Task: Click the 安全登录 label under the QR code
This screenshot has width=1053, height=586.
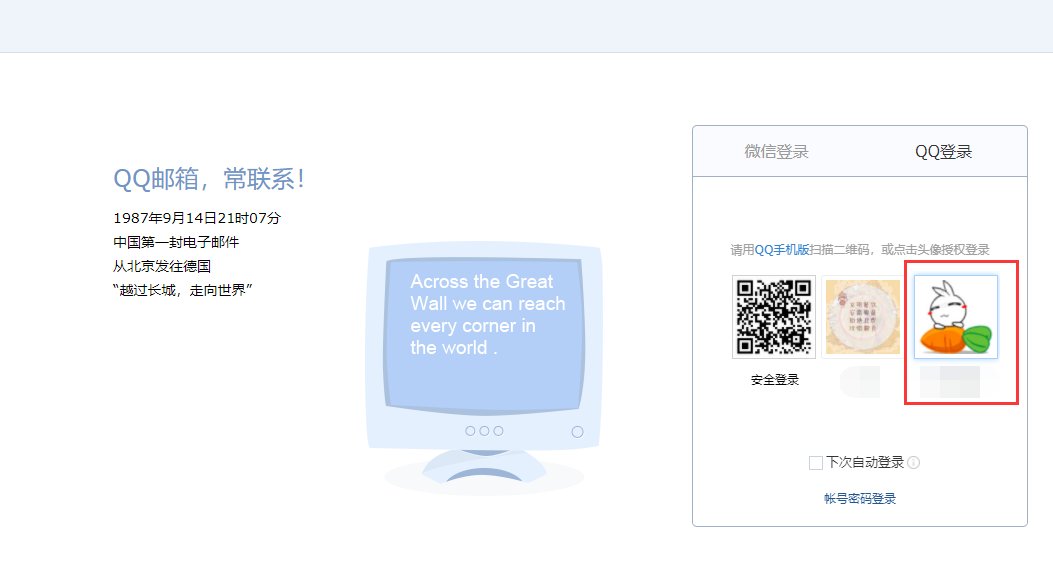Action: [x=774, y=380]
